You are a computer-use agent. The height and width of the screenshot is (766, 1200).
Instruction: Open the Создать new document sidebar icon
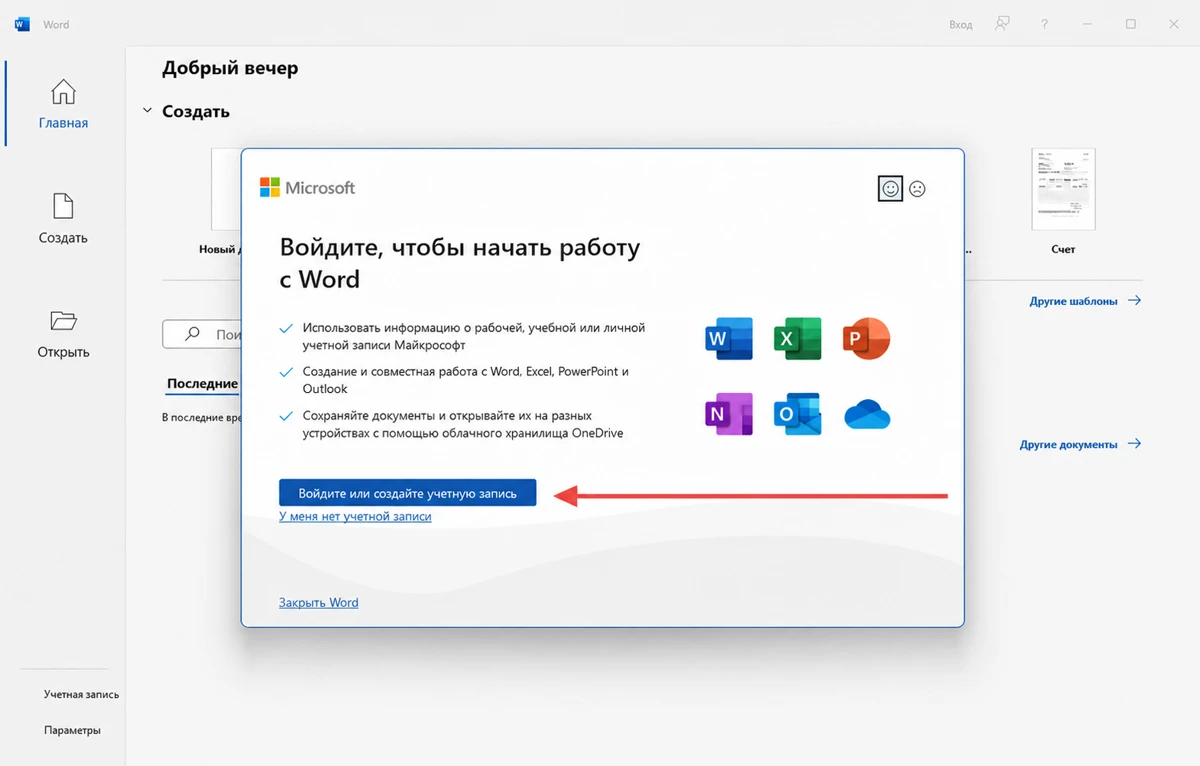click(x=63, y=207)
